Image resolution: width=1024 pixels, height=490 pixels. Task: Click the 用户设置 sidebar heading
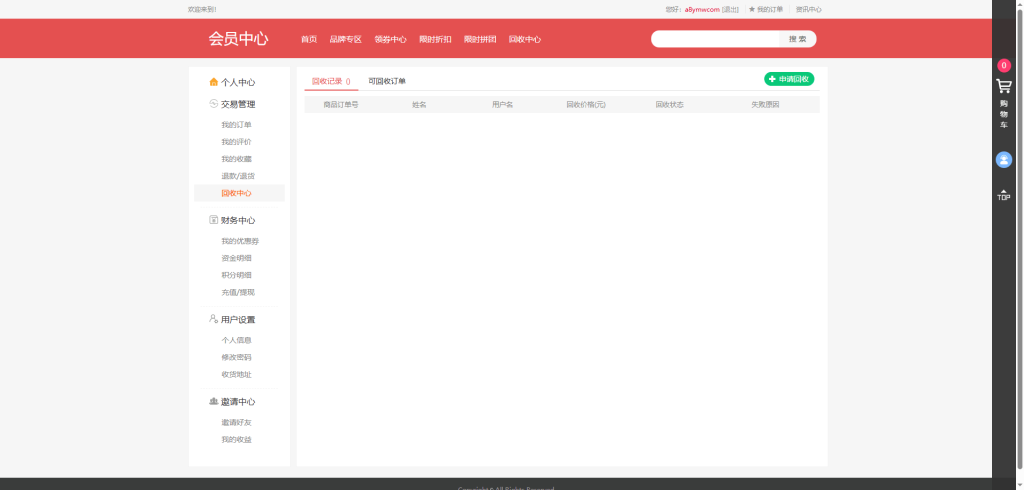click(x=238, y=319)
